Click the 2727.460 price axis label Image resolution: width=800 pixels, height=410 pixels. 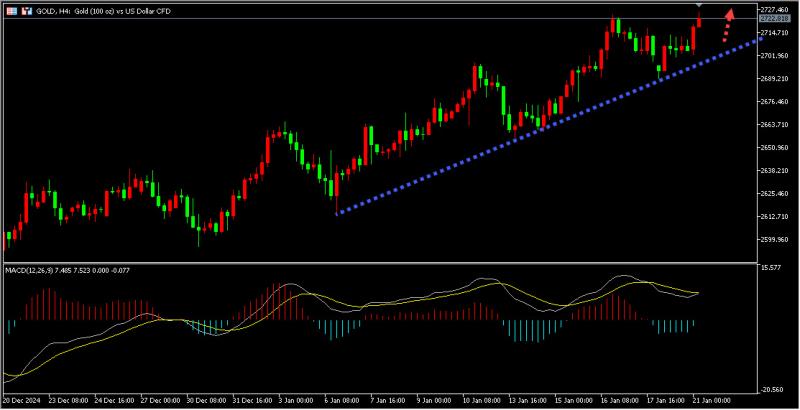pyautogui.click(x=772, y=9)
